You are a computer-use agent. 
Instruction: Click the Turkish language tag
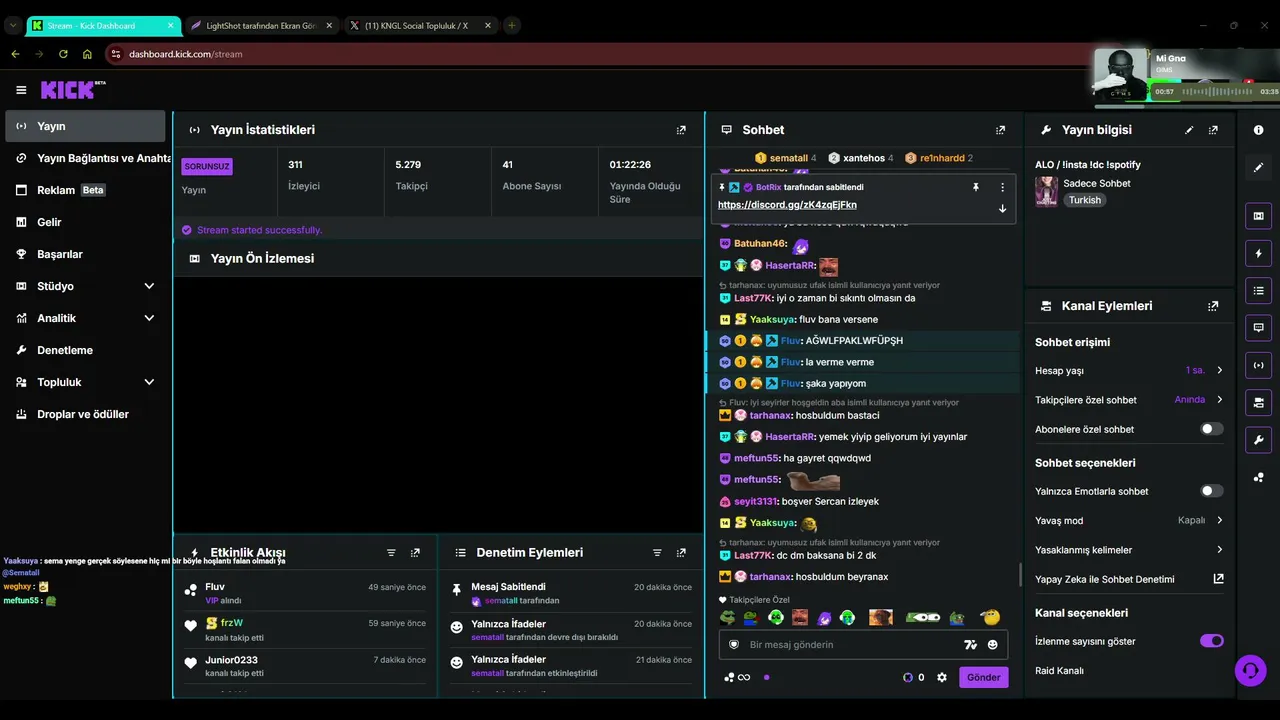coord(1084,200)
